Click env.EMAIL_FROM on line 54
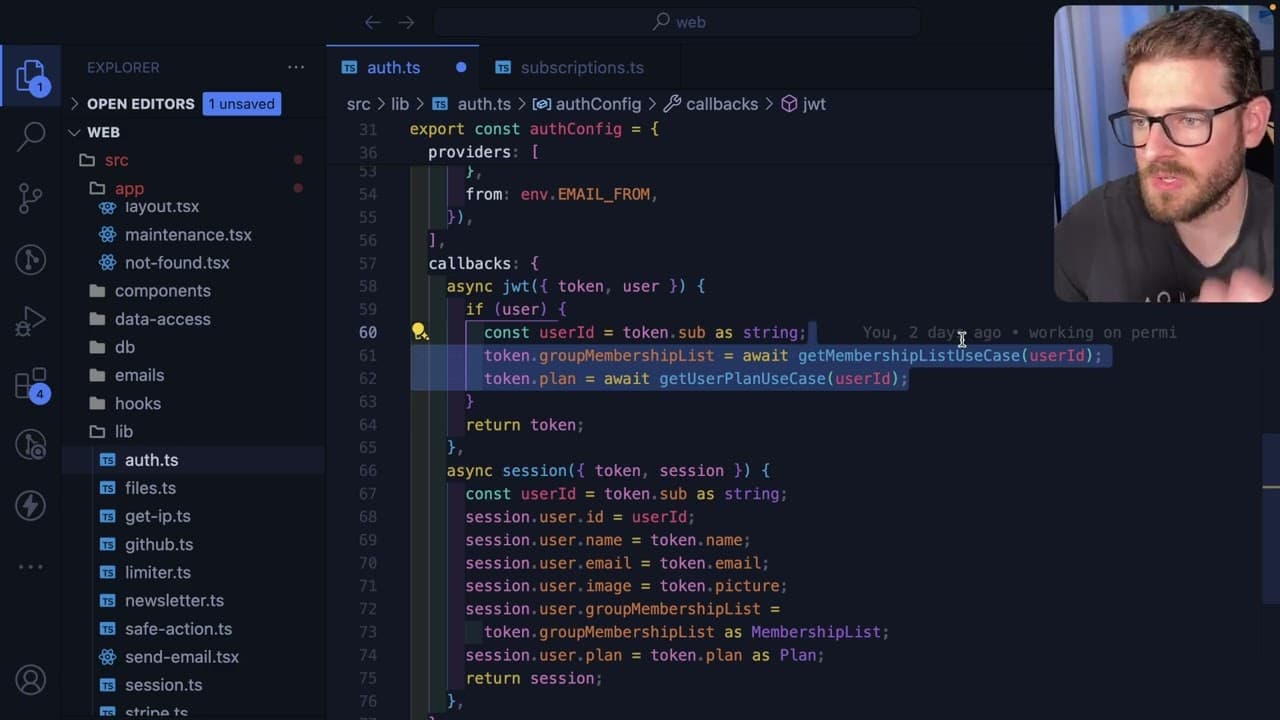Screen dimensions: 1280x720 point(586,194)
